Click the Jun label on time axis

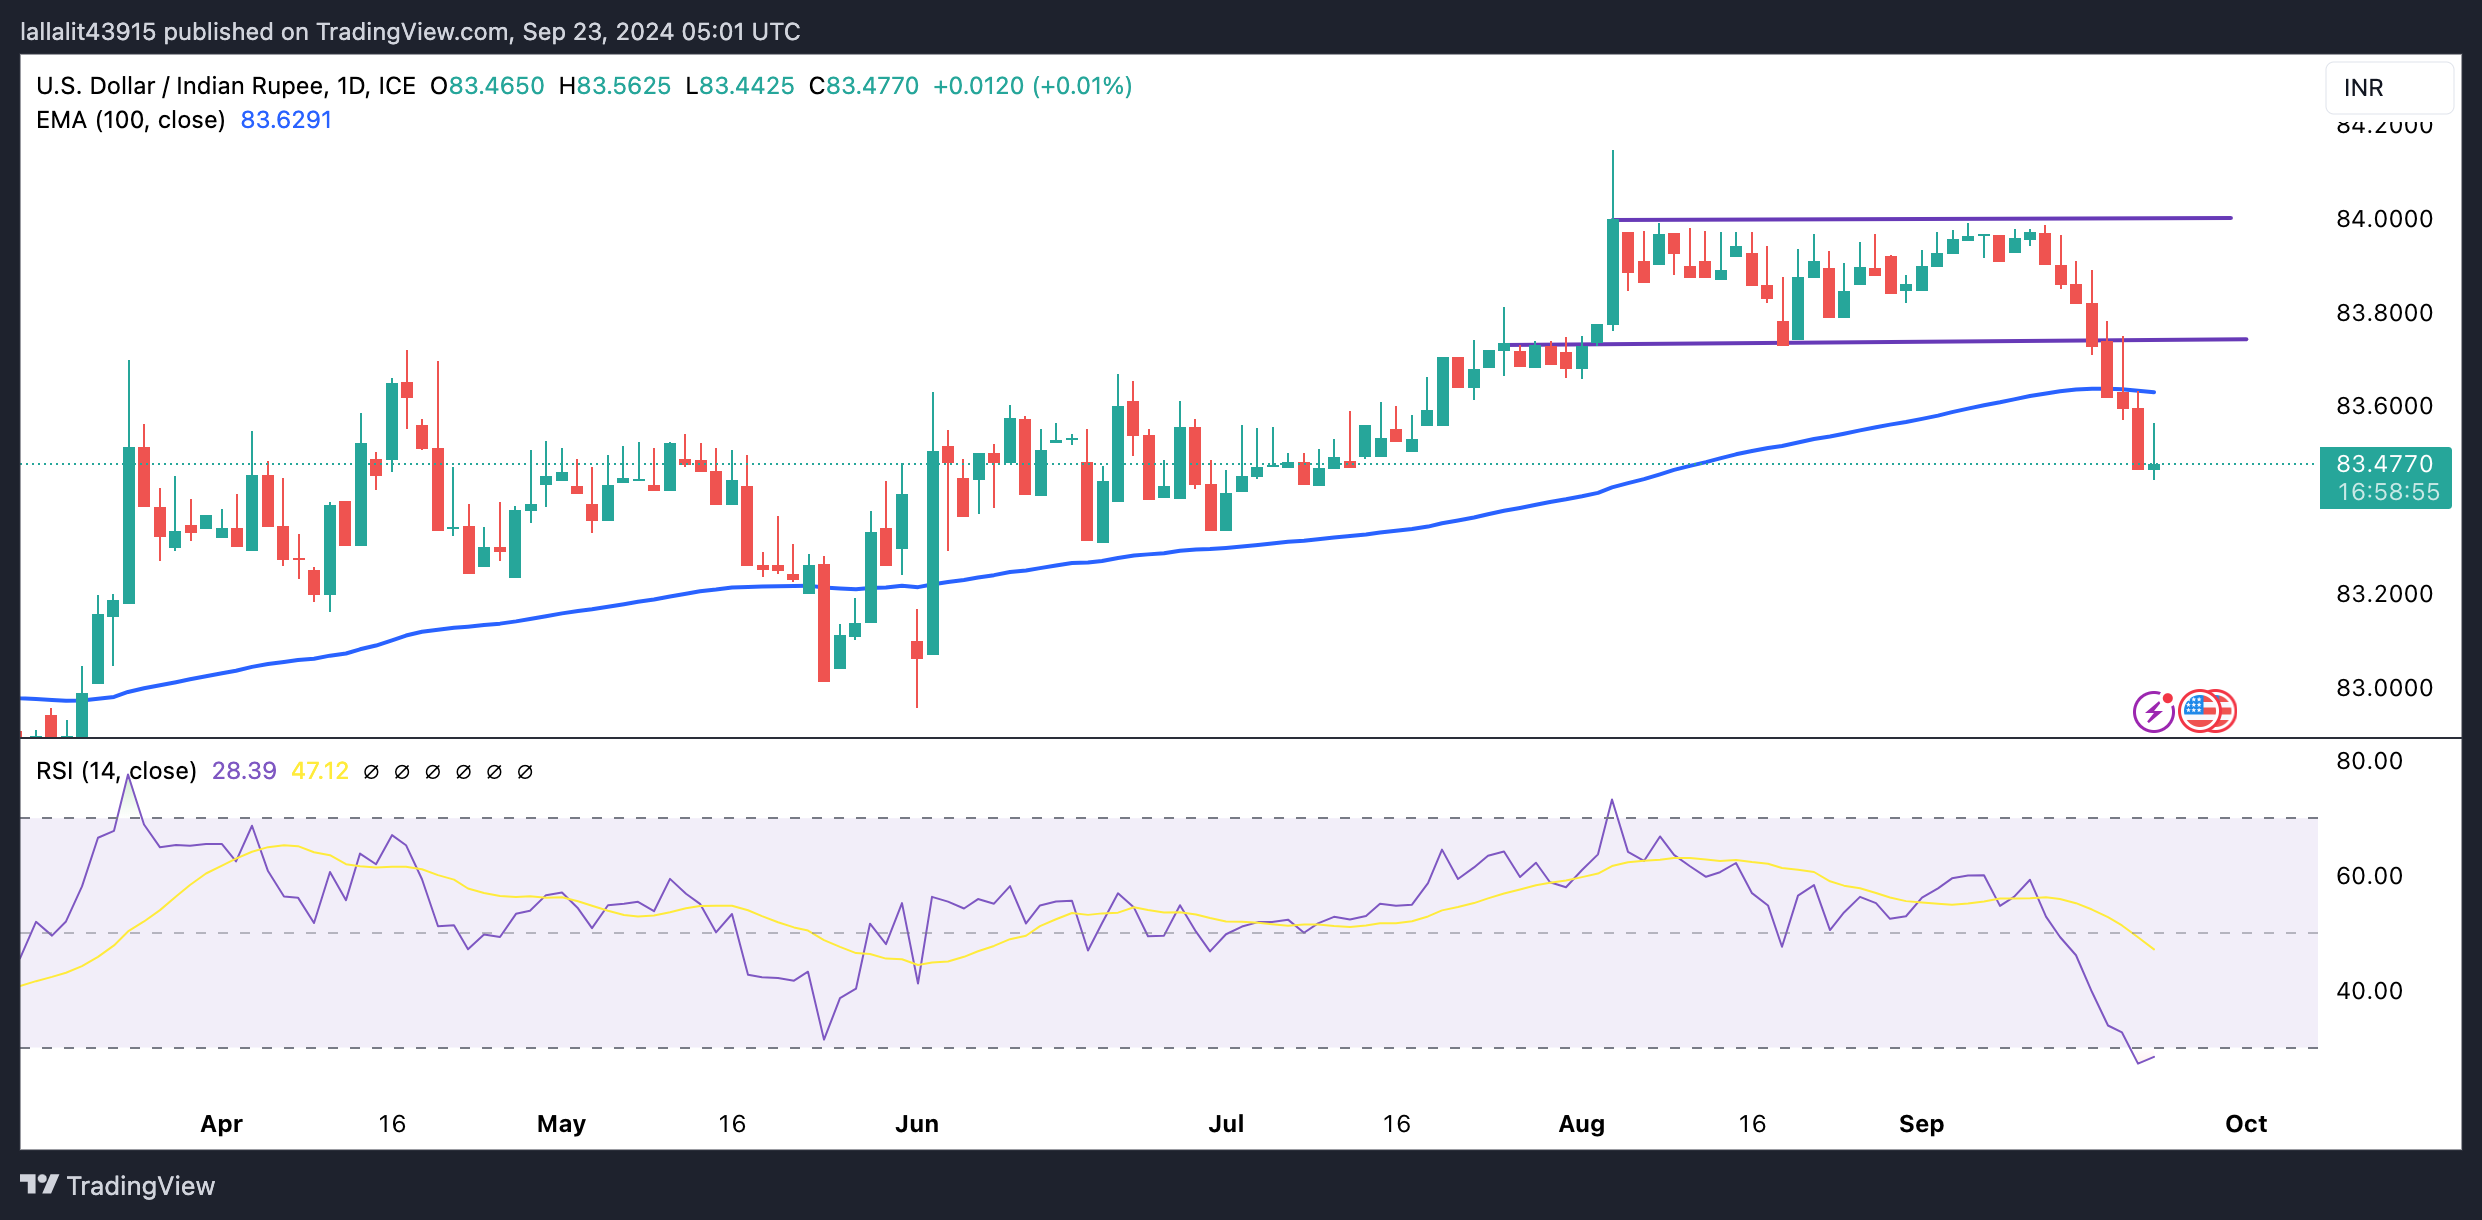pyautogui.click(x=916, y=1124)
